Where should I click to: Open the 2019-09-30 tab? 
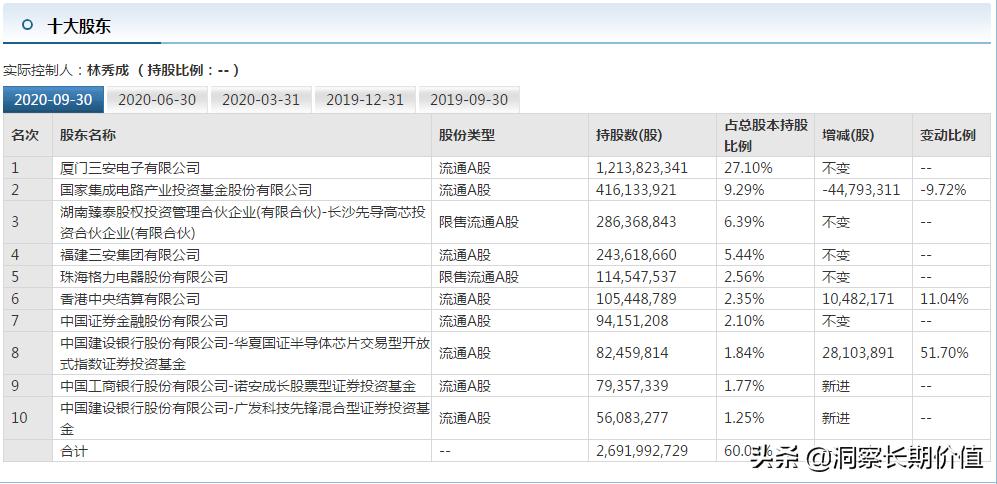[469, 100]
